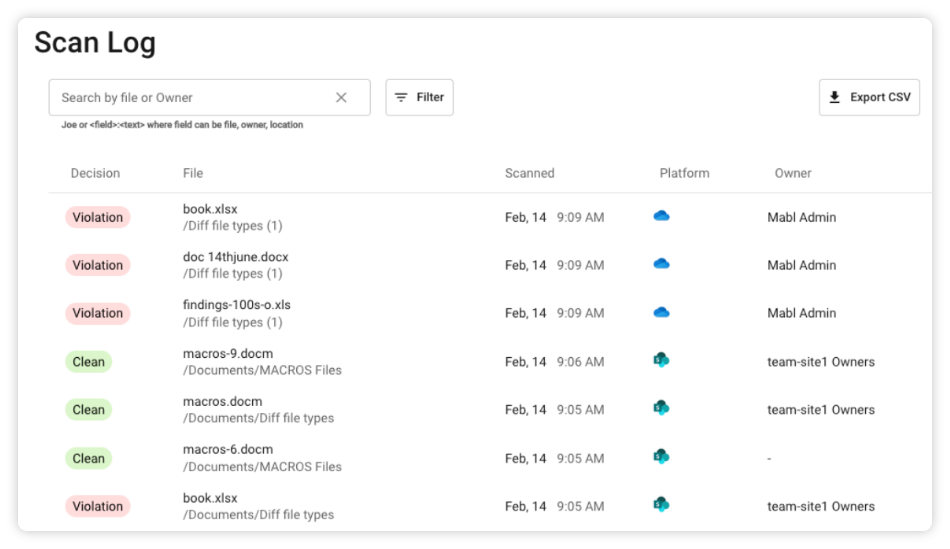The height and width of the screenshot is (549, 950).
Task: Click the Platform column header
Action: (x=684, y=173)
